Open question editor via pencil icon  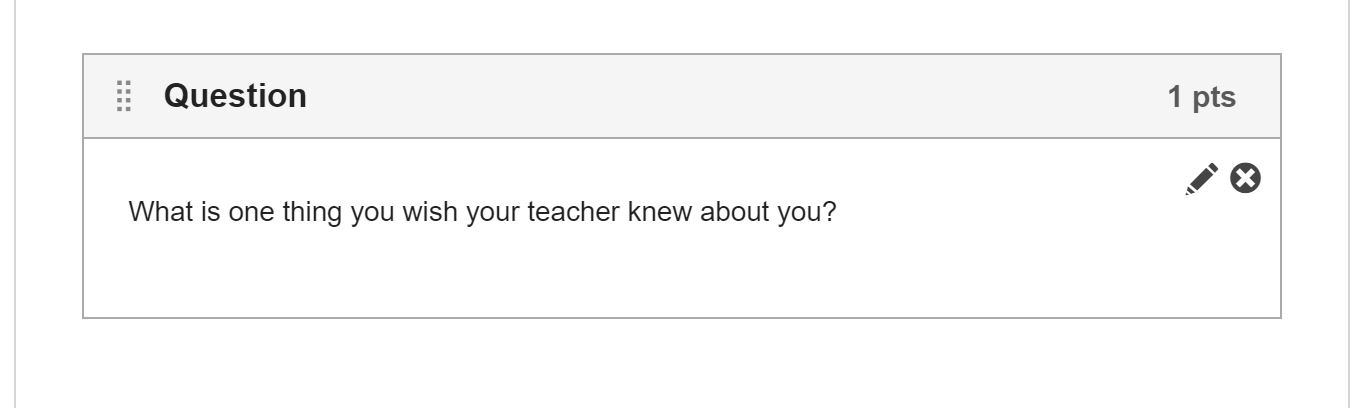pos(1202,178)
